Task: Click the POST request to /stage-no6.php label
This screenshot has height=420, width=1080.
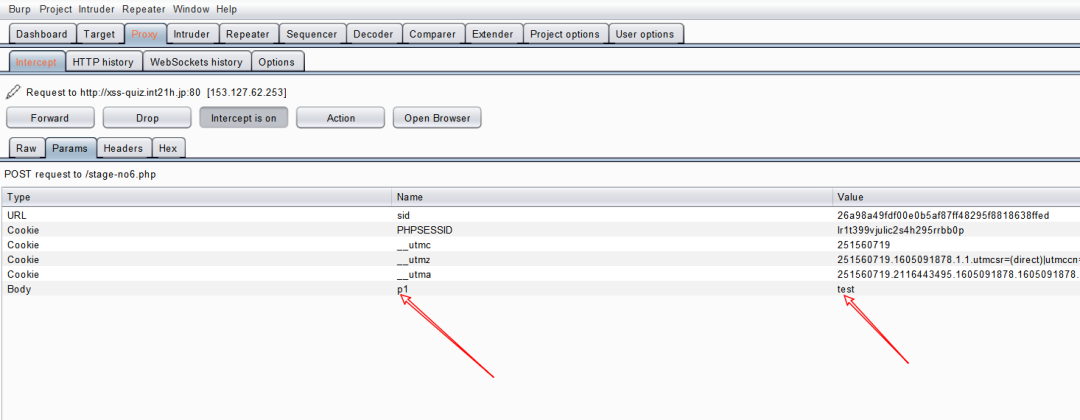Action: pos(80,174)
